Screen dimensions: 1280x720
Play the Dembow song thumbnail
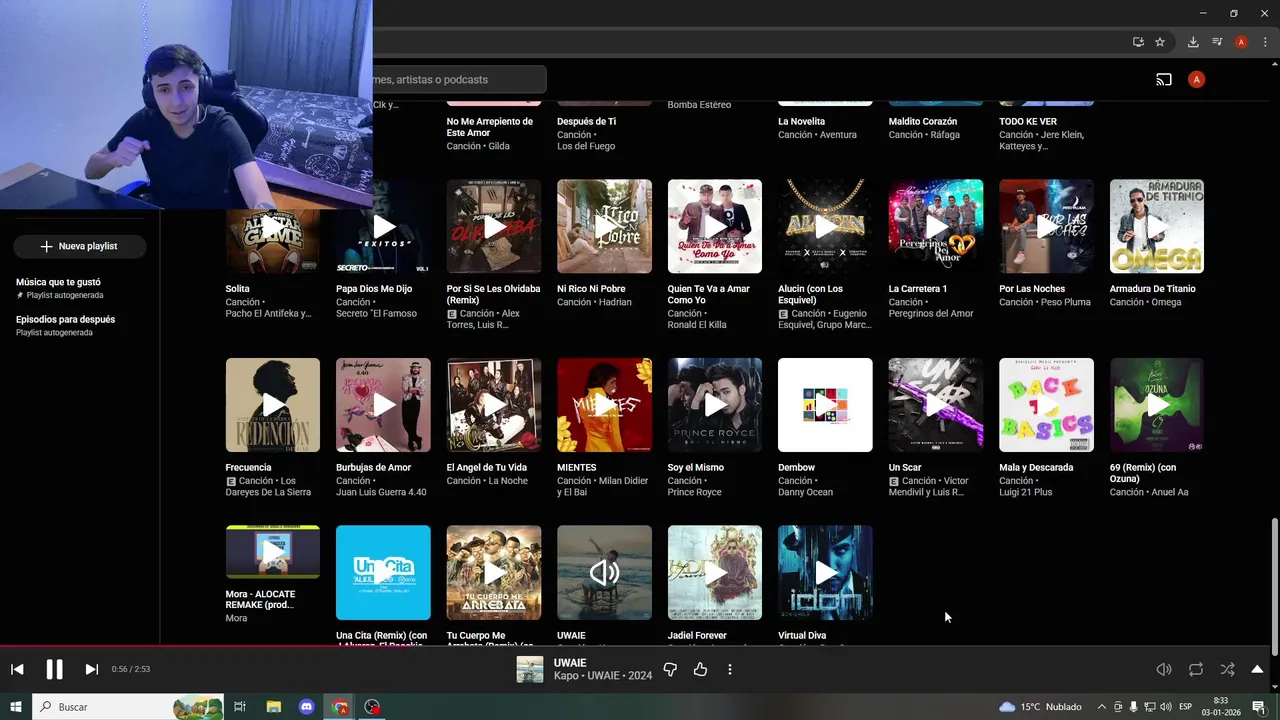[825, 405]
